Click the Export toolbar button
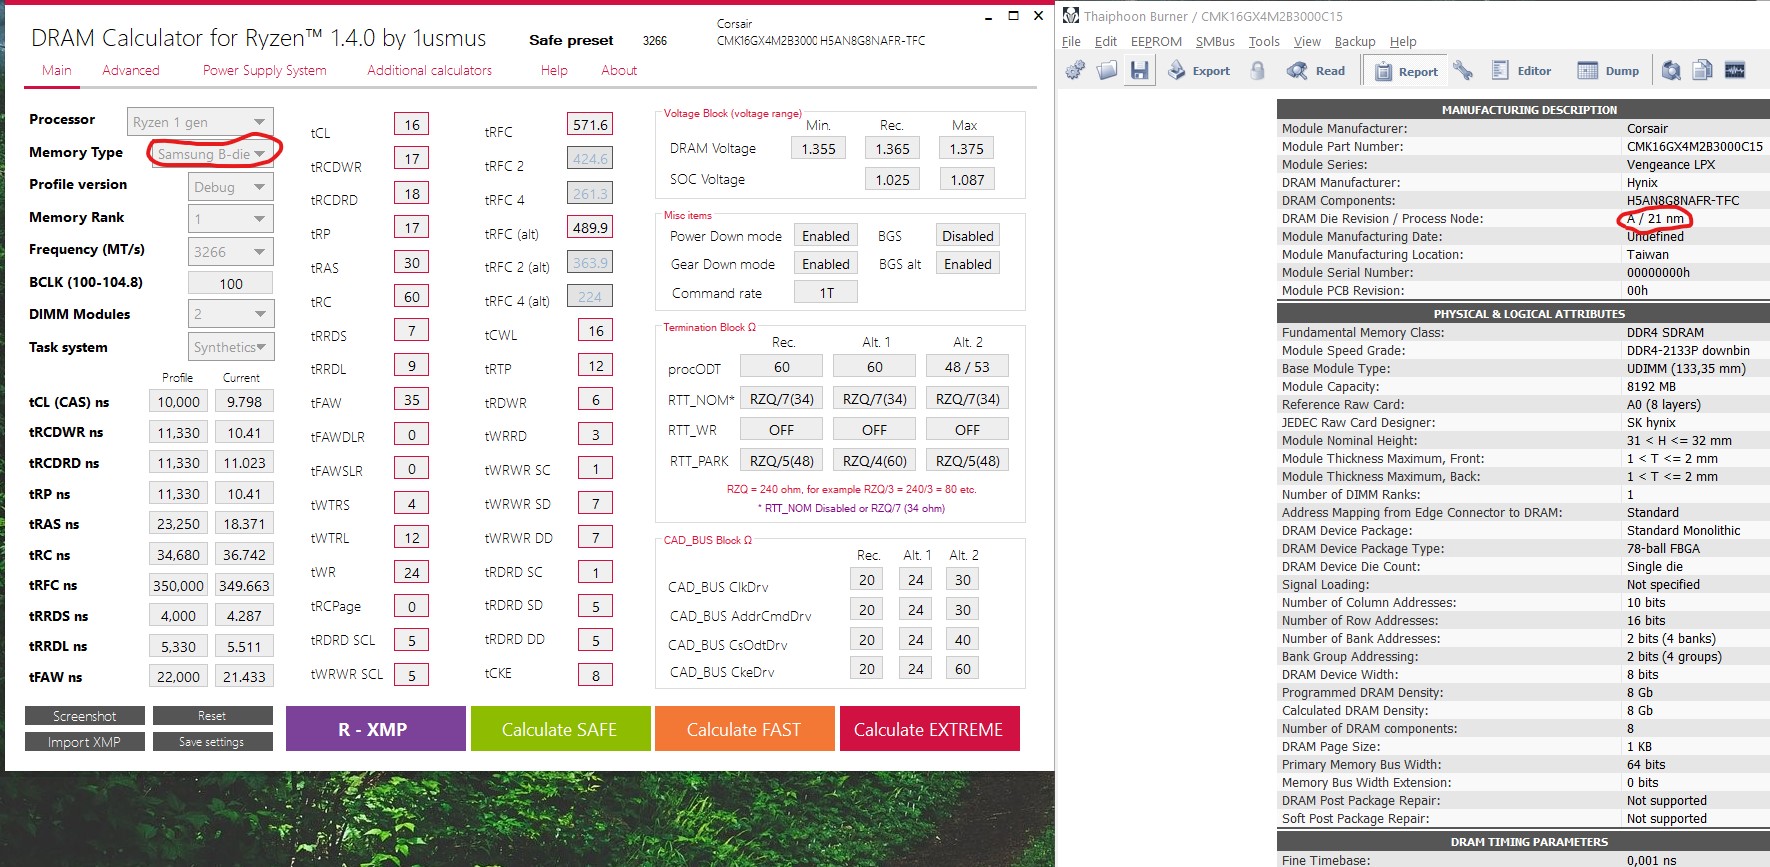 coord(1199,70)
